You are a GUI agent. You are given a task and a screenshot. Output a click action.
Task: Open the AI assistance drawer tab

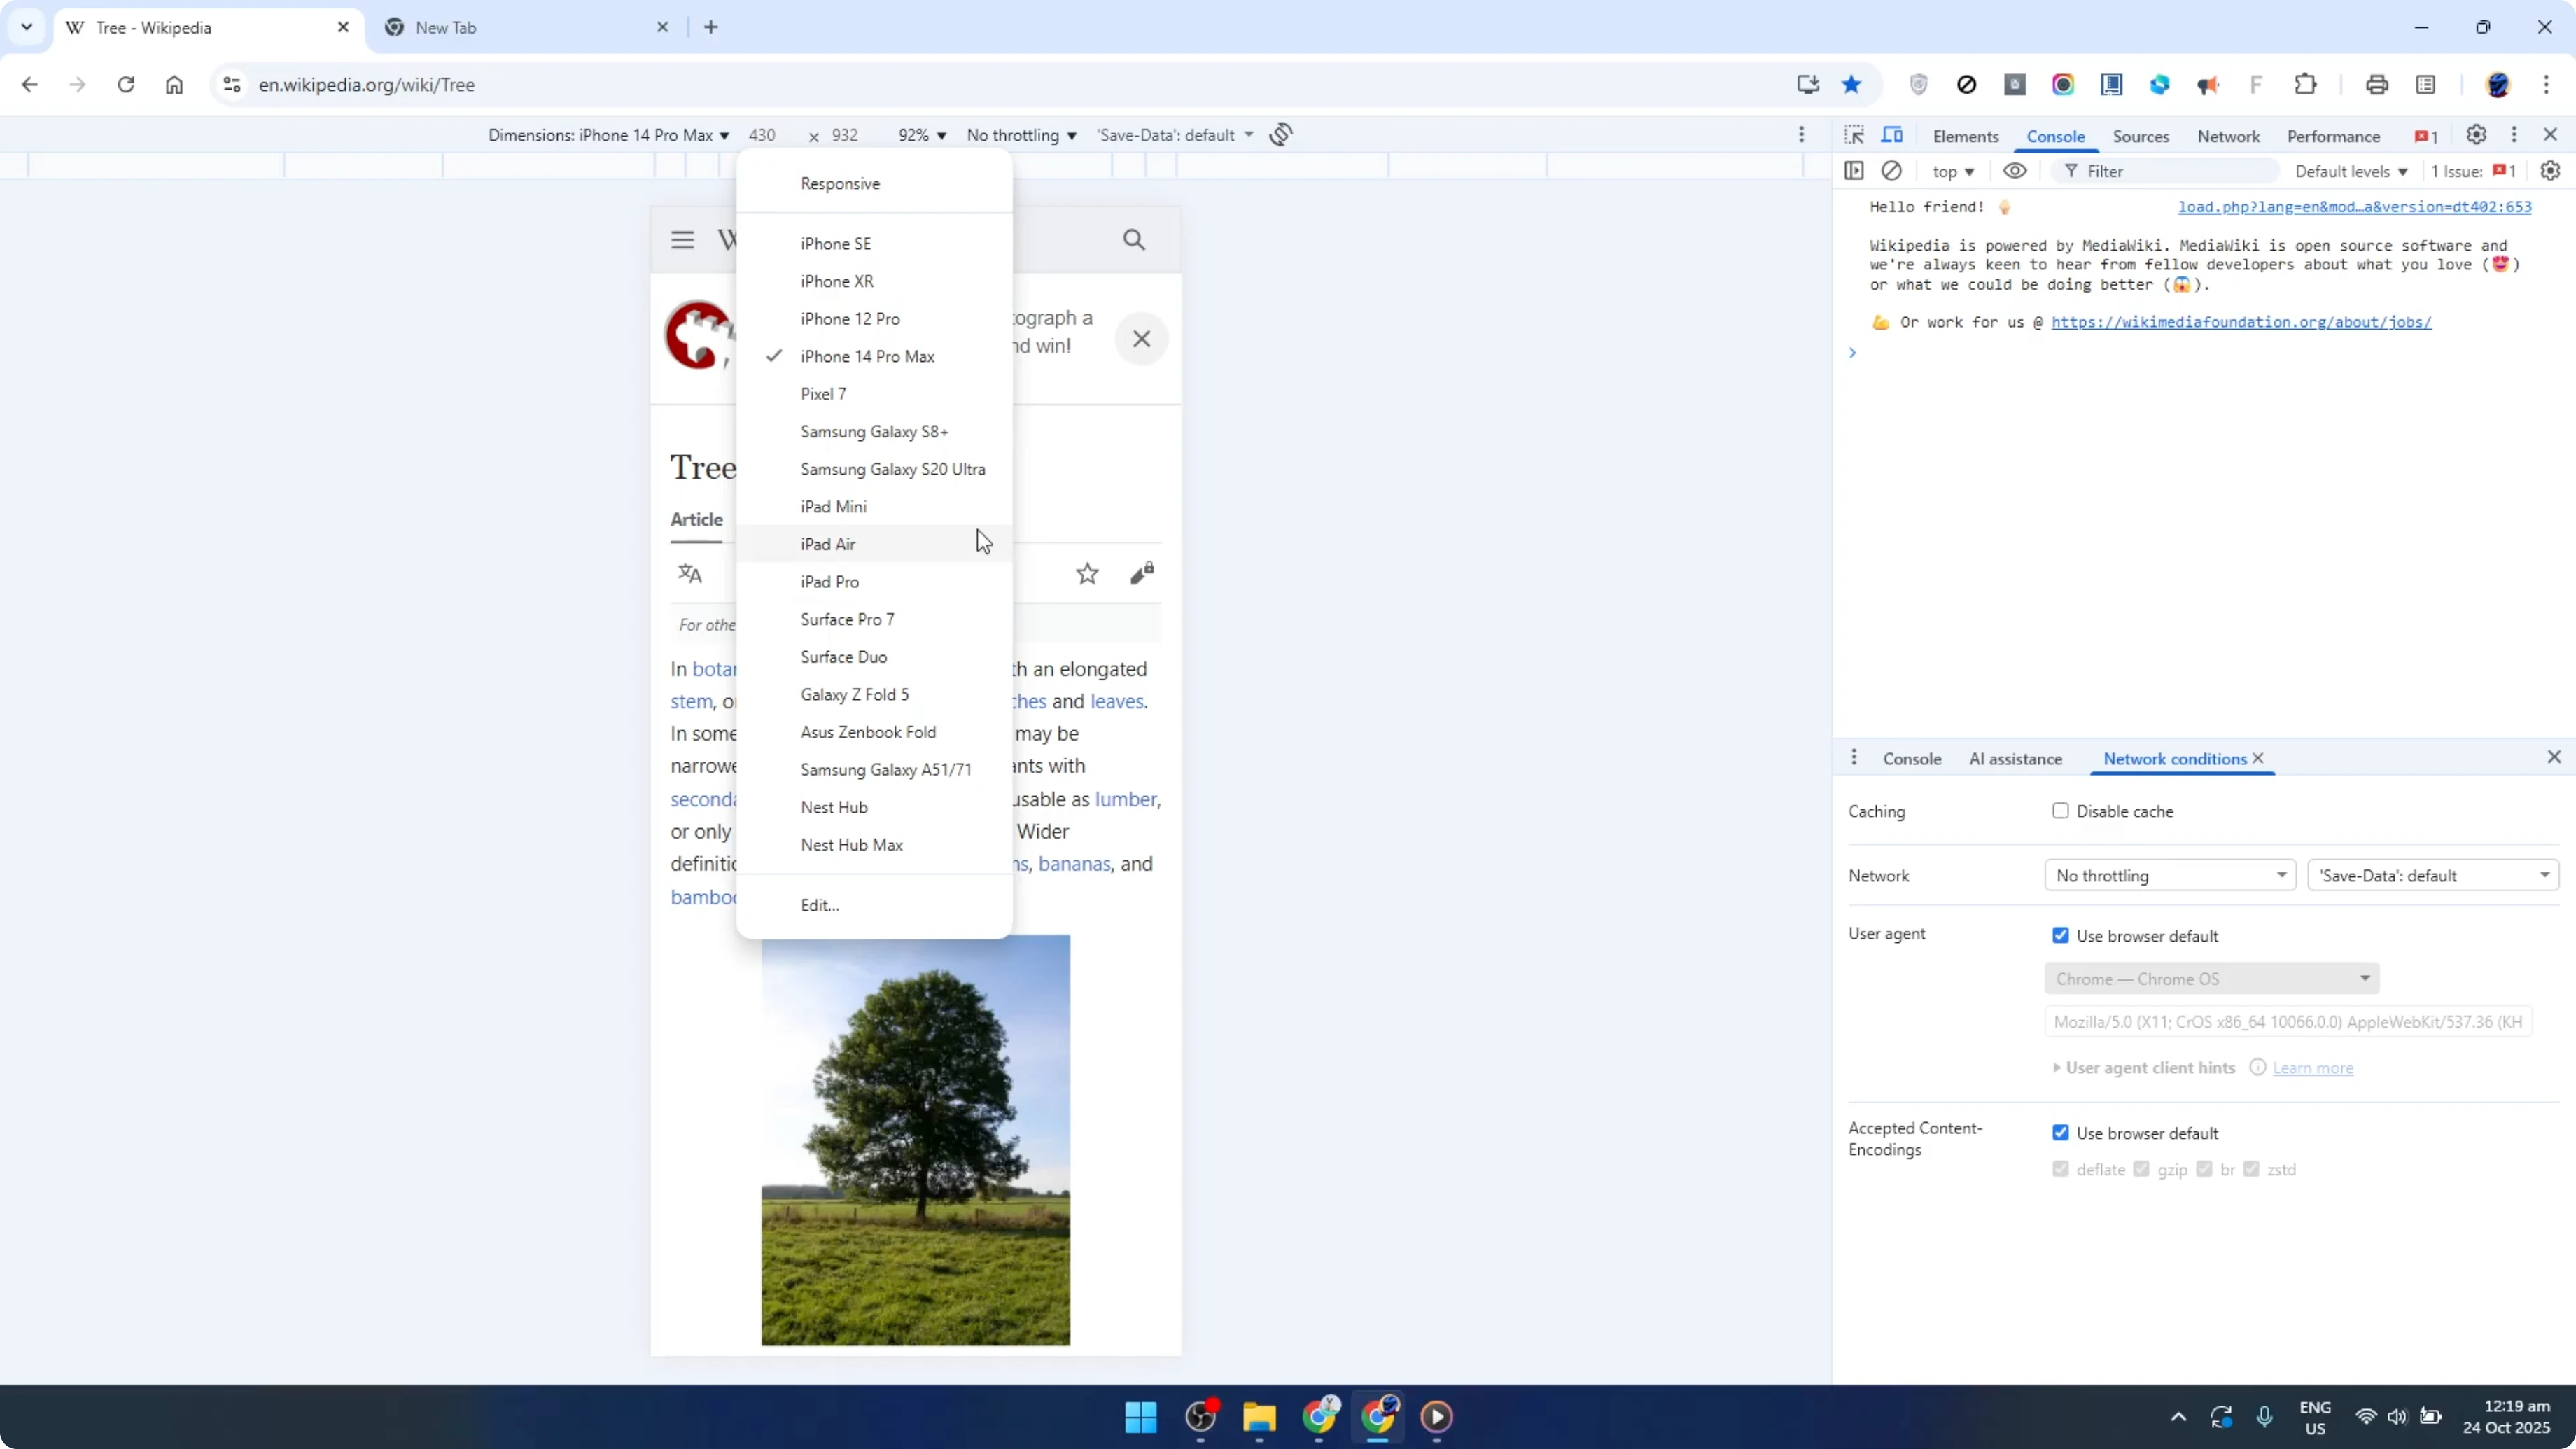[x=2015, y=759]
